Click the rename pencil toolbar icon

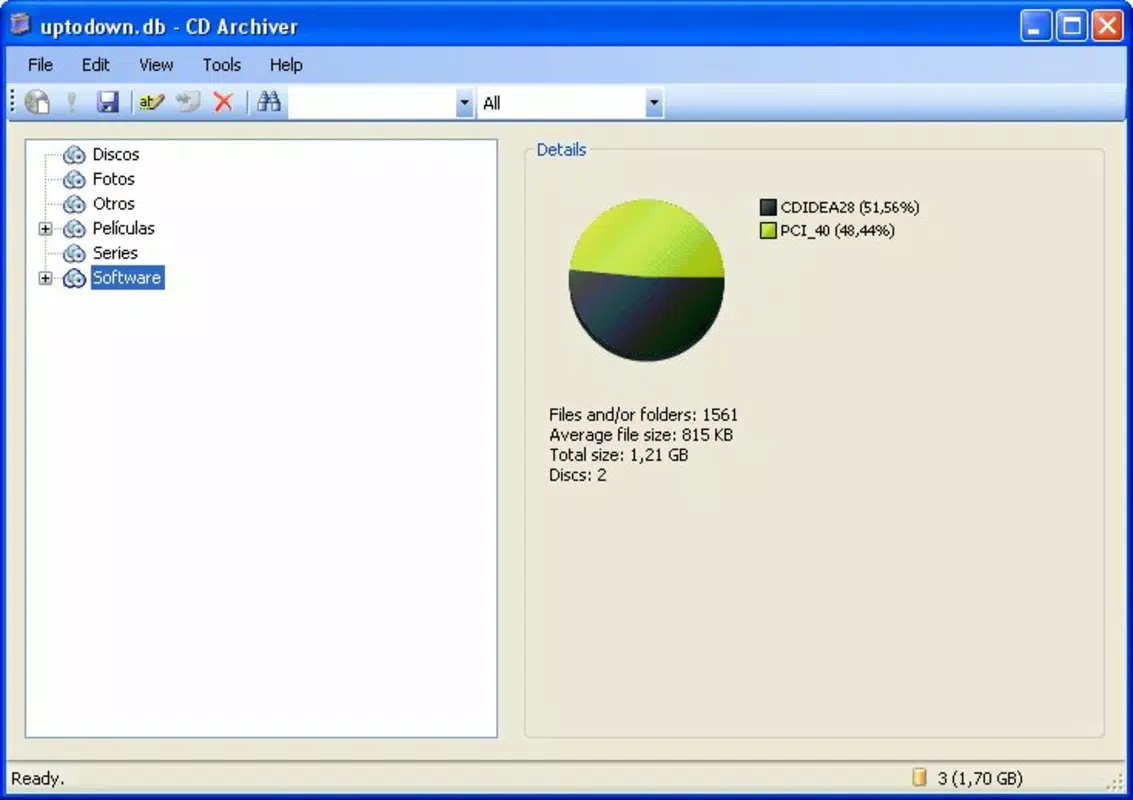[x=152, y=102]
